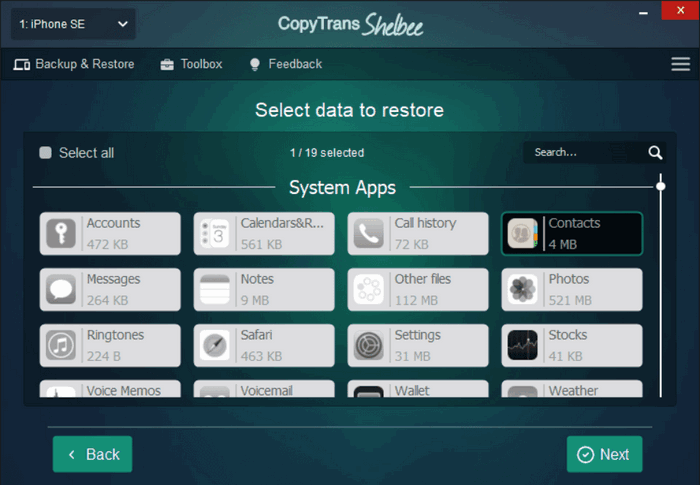700x485 pixels.
Task: Select the Voice Memos tile
Action: pos(110,389)
